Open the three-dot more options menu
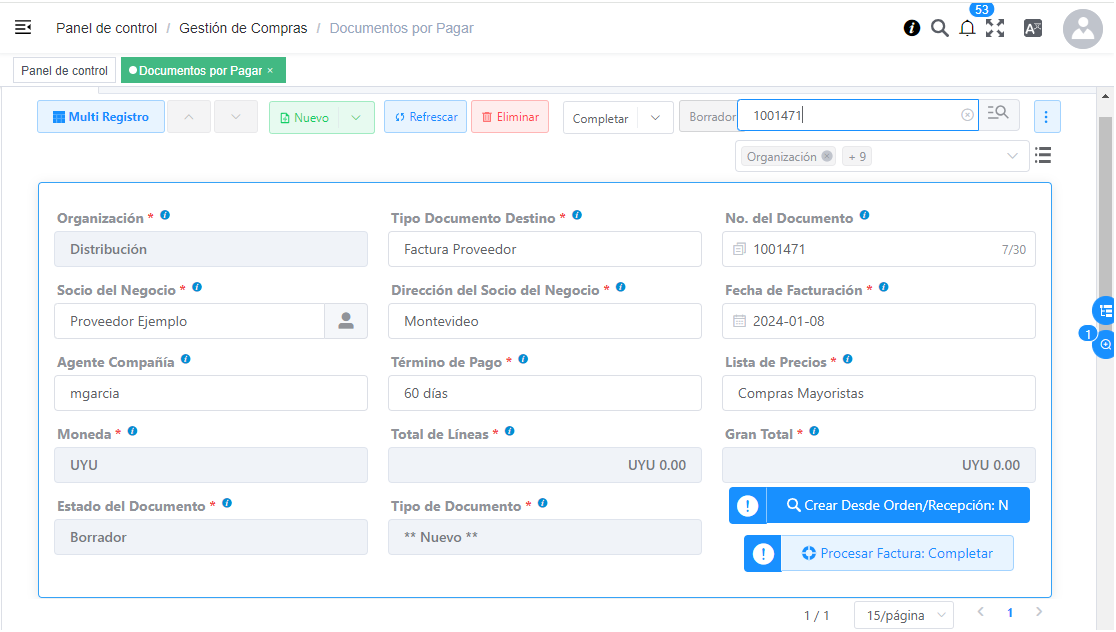This screenshot has height=632, width=1116. [x=1046, y=117]
